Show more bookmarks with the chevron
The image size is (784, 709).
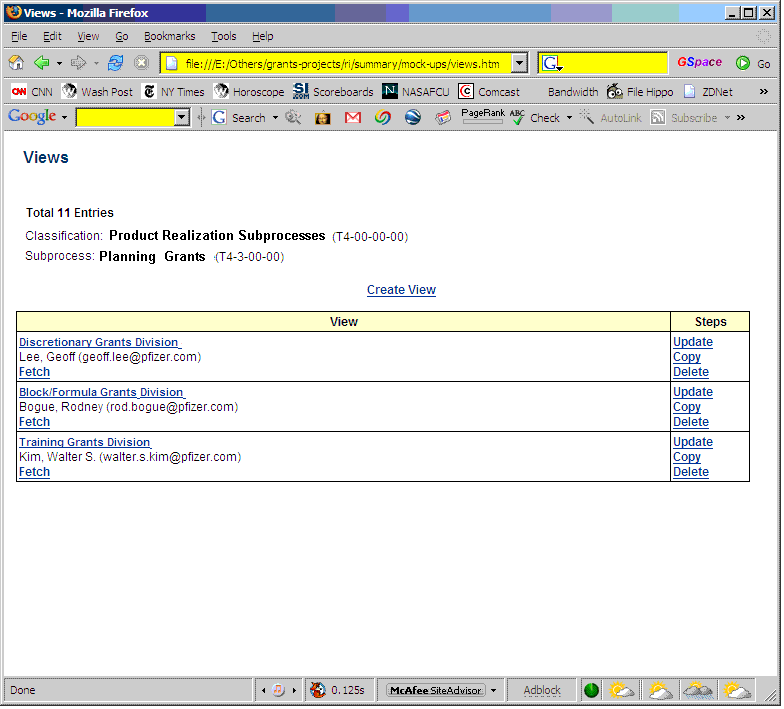[x=764, y=92]
